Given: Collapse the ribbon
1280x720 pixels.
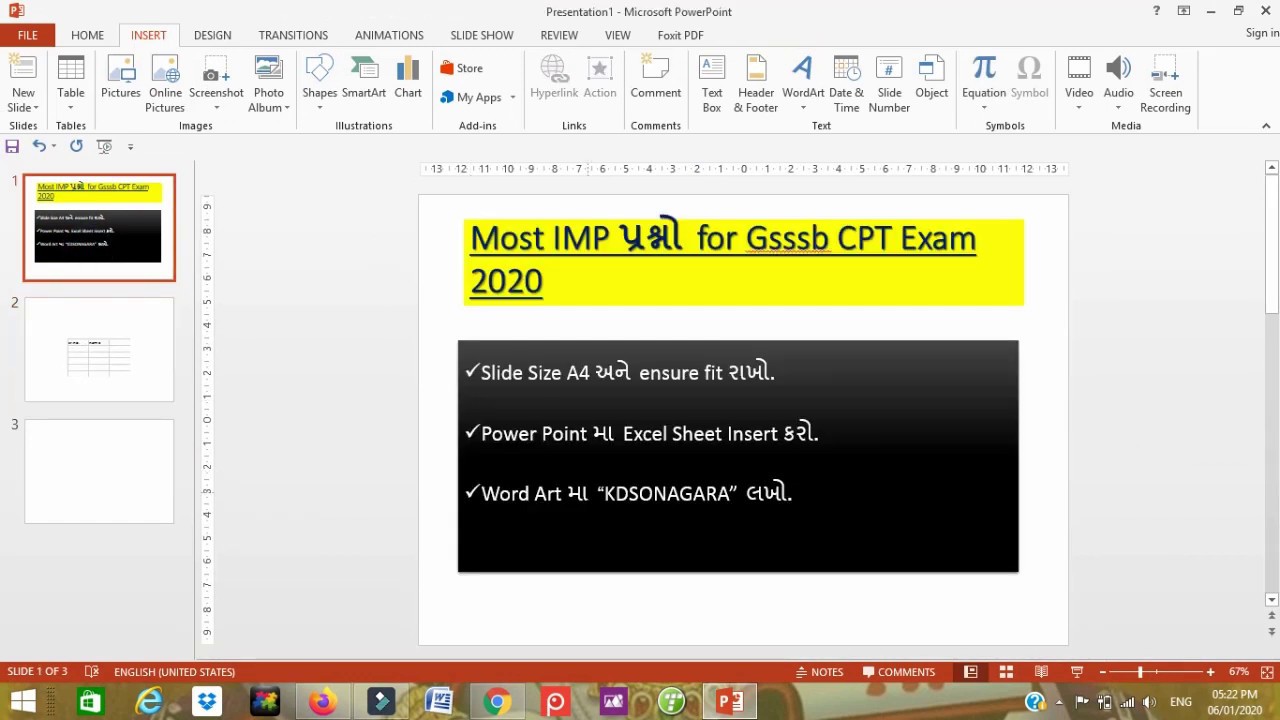Looking at the screenshot, I should click(x=1266, y=126).
